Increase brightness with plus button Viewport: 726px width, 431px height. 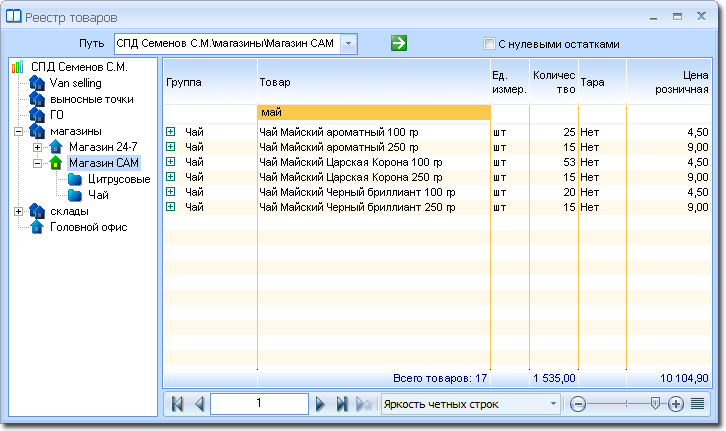pos(676,404)
